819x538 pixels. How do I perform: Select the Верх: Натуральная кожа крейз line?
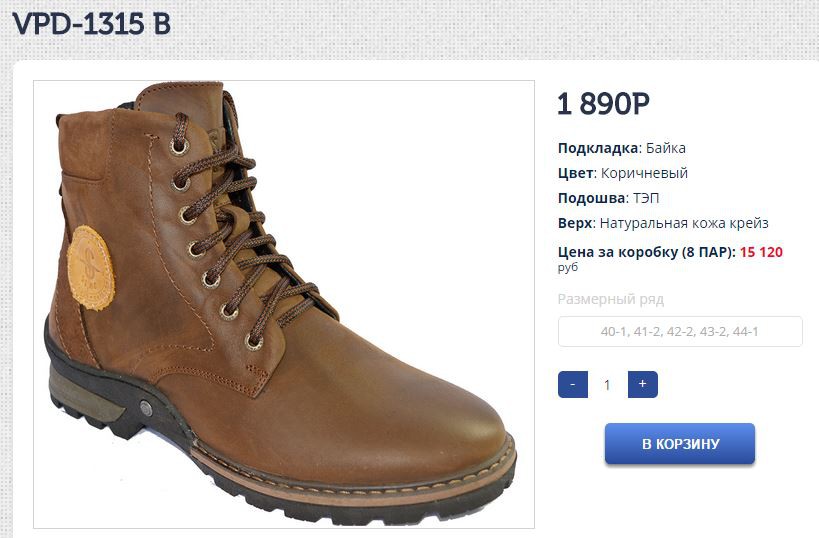pos(662,223)
